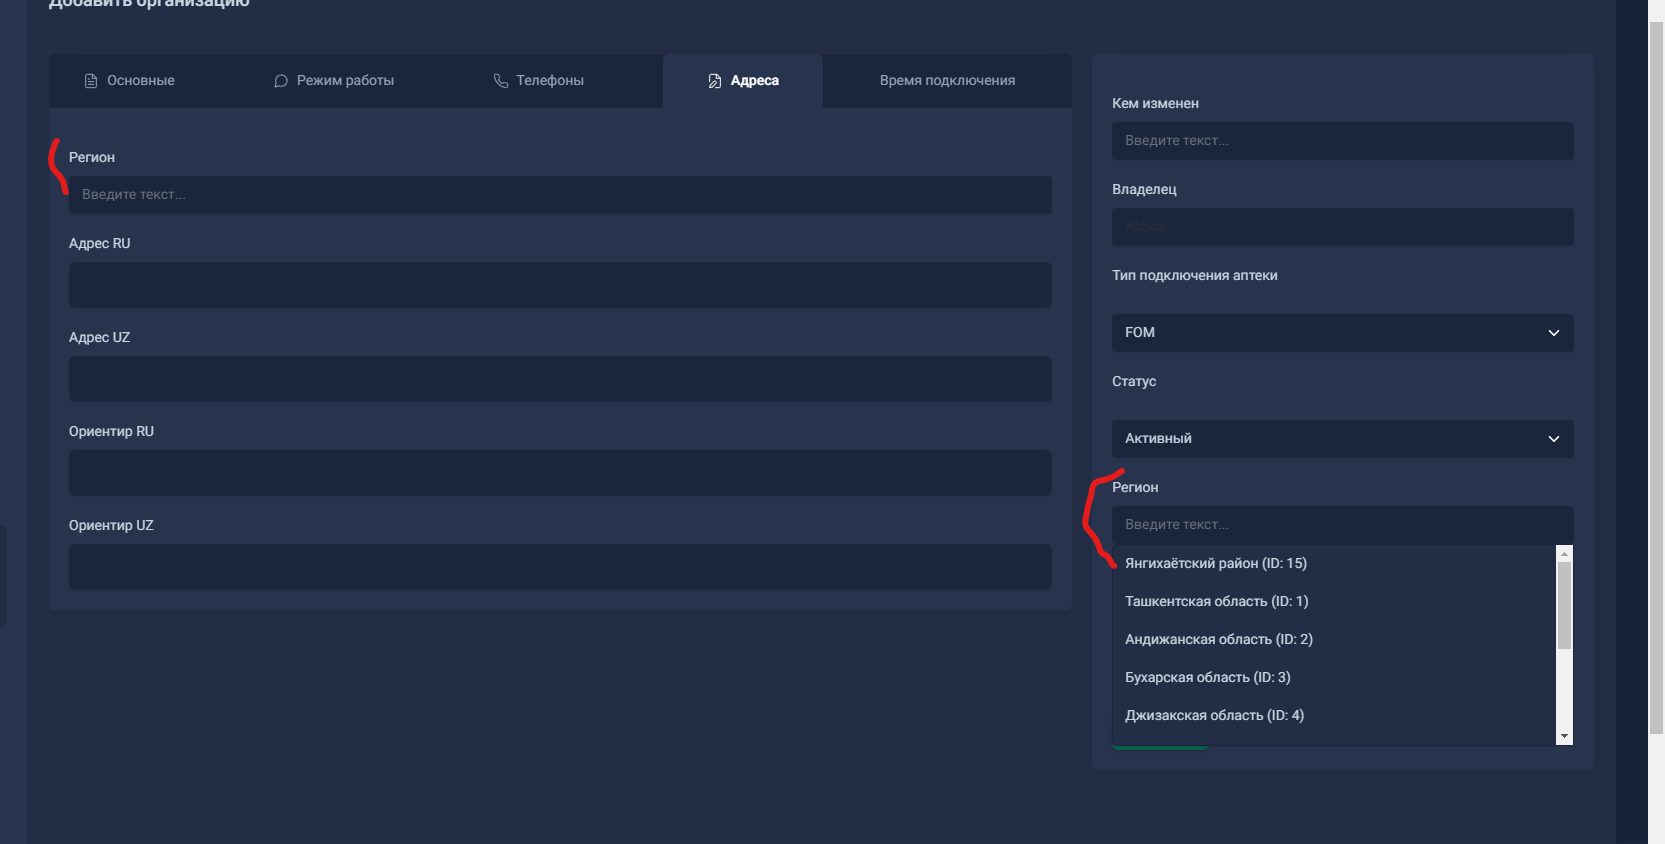
Task: Click the Адрес RU text field
Action: (x=560, y=285)
